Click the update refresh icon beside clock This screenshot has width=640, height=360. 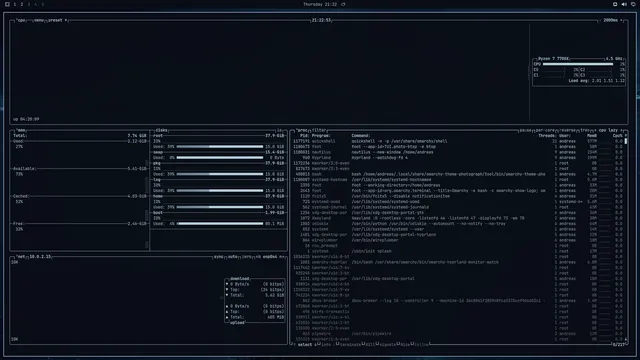(343, 4)
